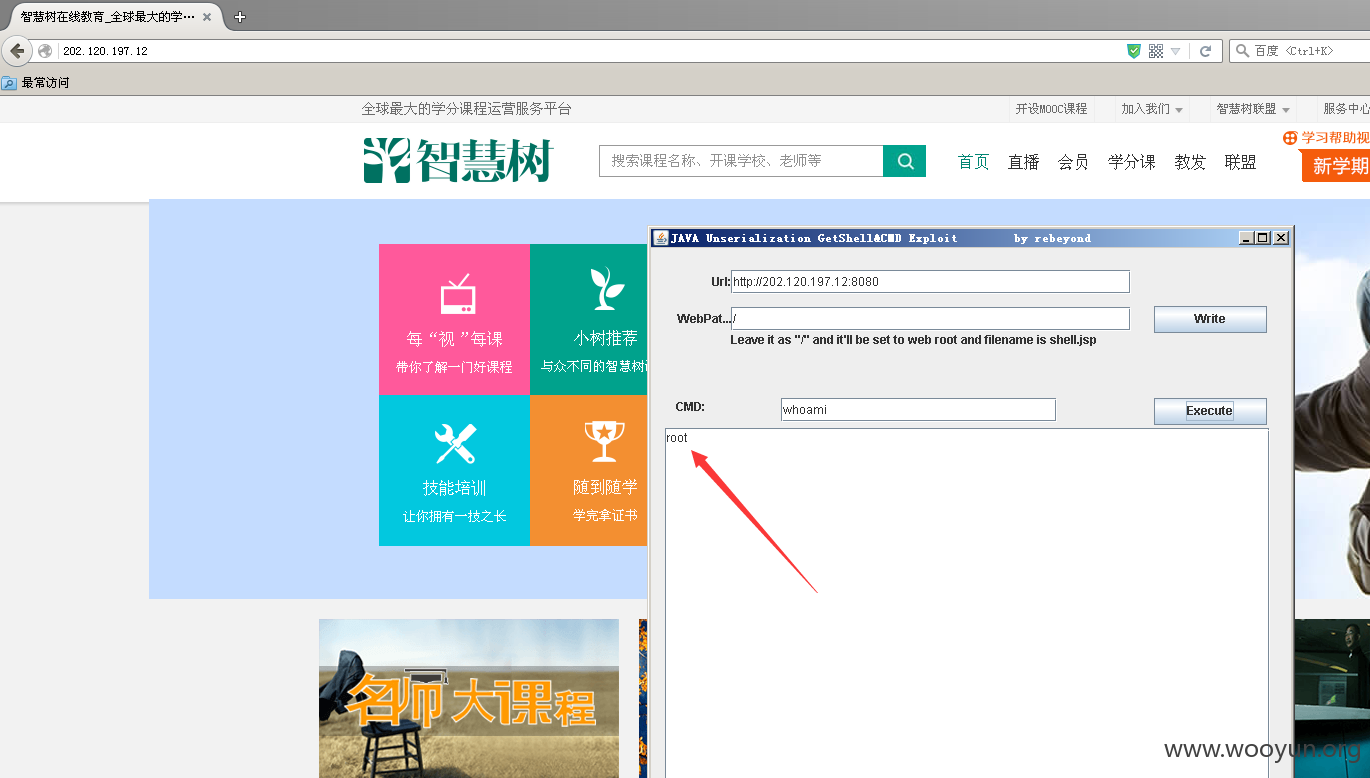
Task: Open the 服务中心 link
Action: 1346,109
